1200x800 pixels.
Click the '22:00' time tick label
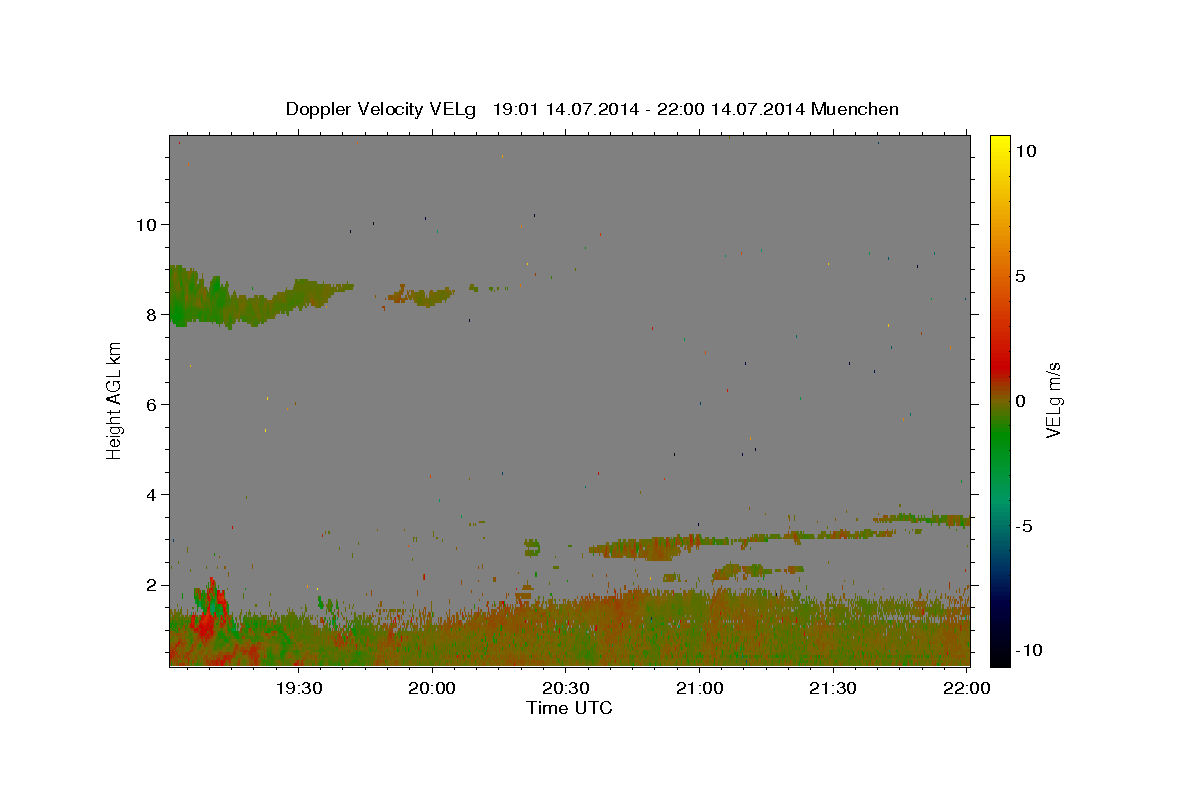click(x=966, y=688)
